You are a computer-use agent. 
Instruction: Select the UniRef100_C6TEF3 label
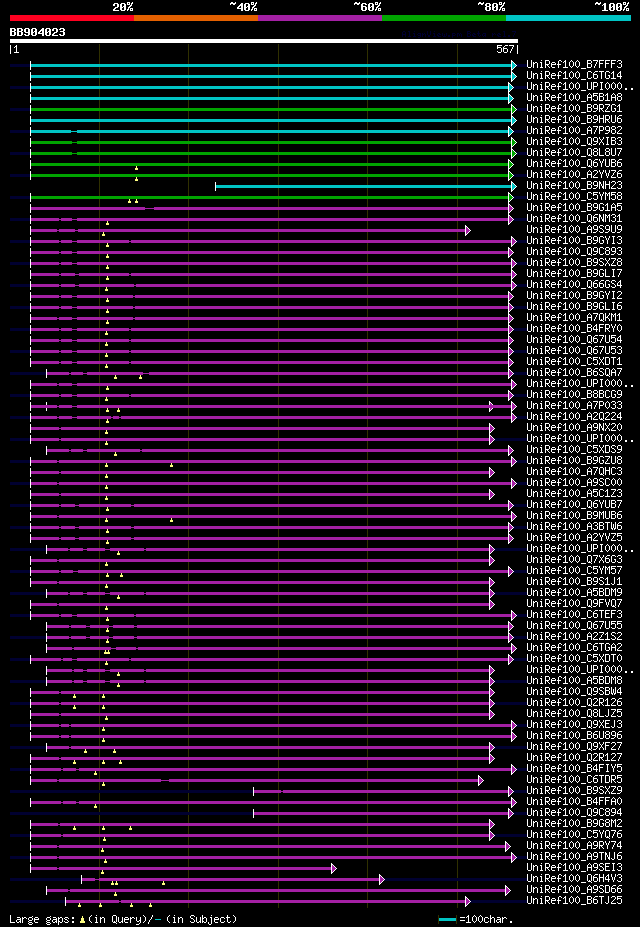tap(574, 615)
